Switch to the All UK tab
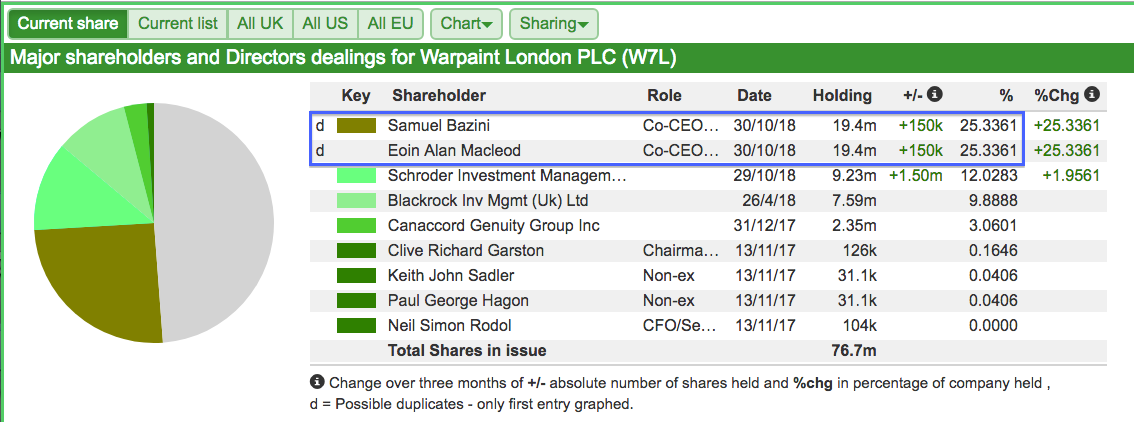 (x=260, y=24)
